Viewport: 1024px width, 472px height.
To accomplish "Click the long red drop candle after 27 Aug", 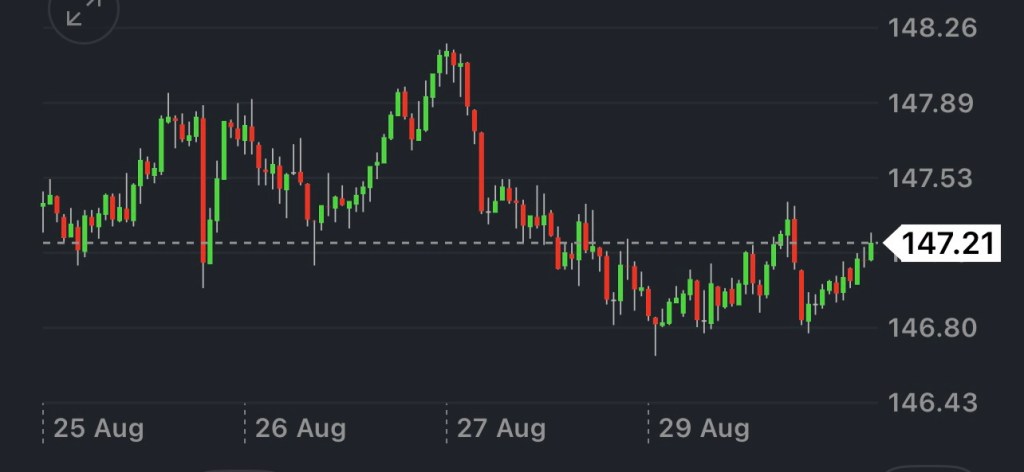I will (x=480, y=170).
